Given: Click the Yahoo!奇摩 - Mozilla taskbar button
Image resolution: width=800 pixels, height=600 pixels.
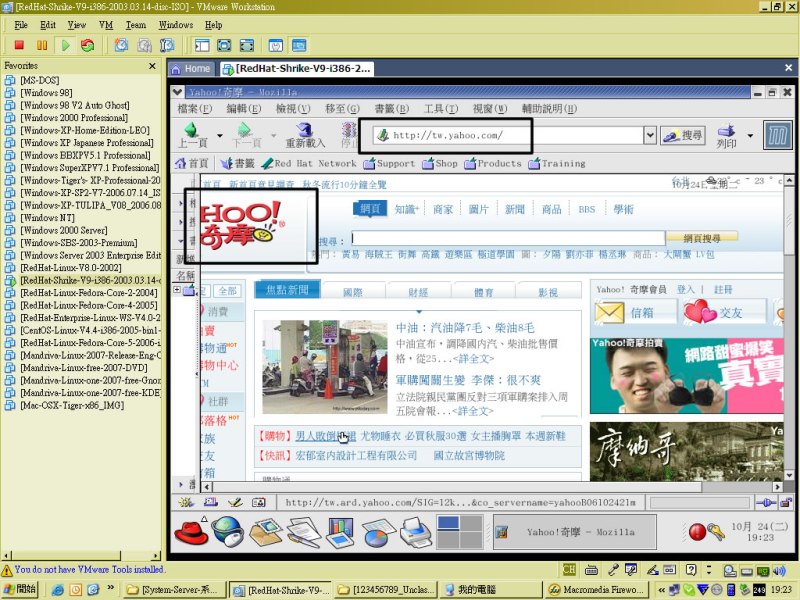Looking at the screenshot, I should pos(574,532).
